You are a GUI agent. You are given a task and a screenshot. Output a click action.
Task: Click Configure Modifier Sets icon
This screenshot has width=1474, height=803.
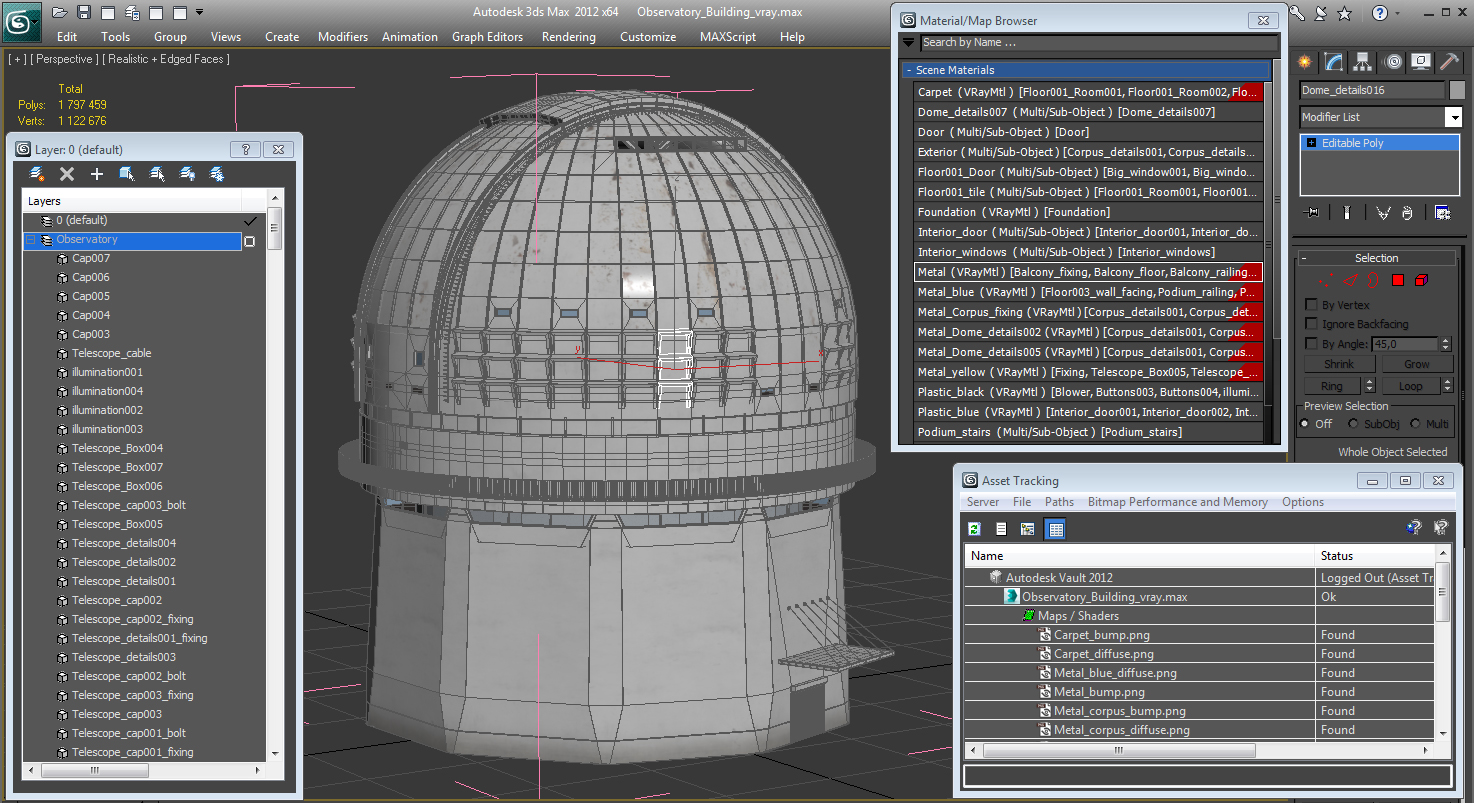[x=1442, y=212]
